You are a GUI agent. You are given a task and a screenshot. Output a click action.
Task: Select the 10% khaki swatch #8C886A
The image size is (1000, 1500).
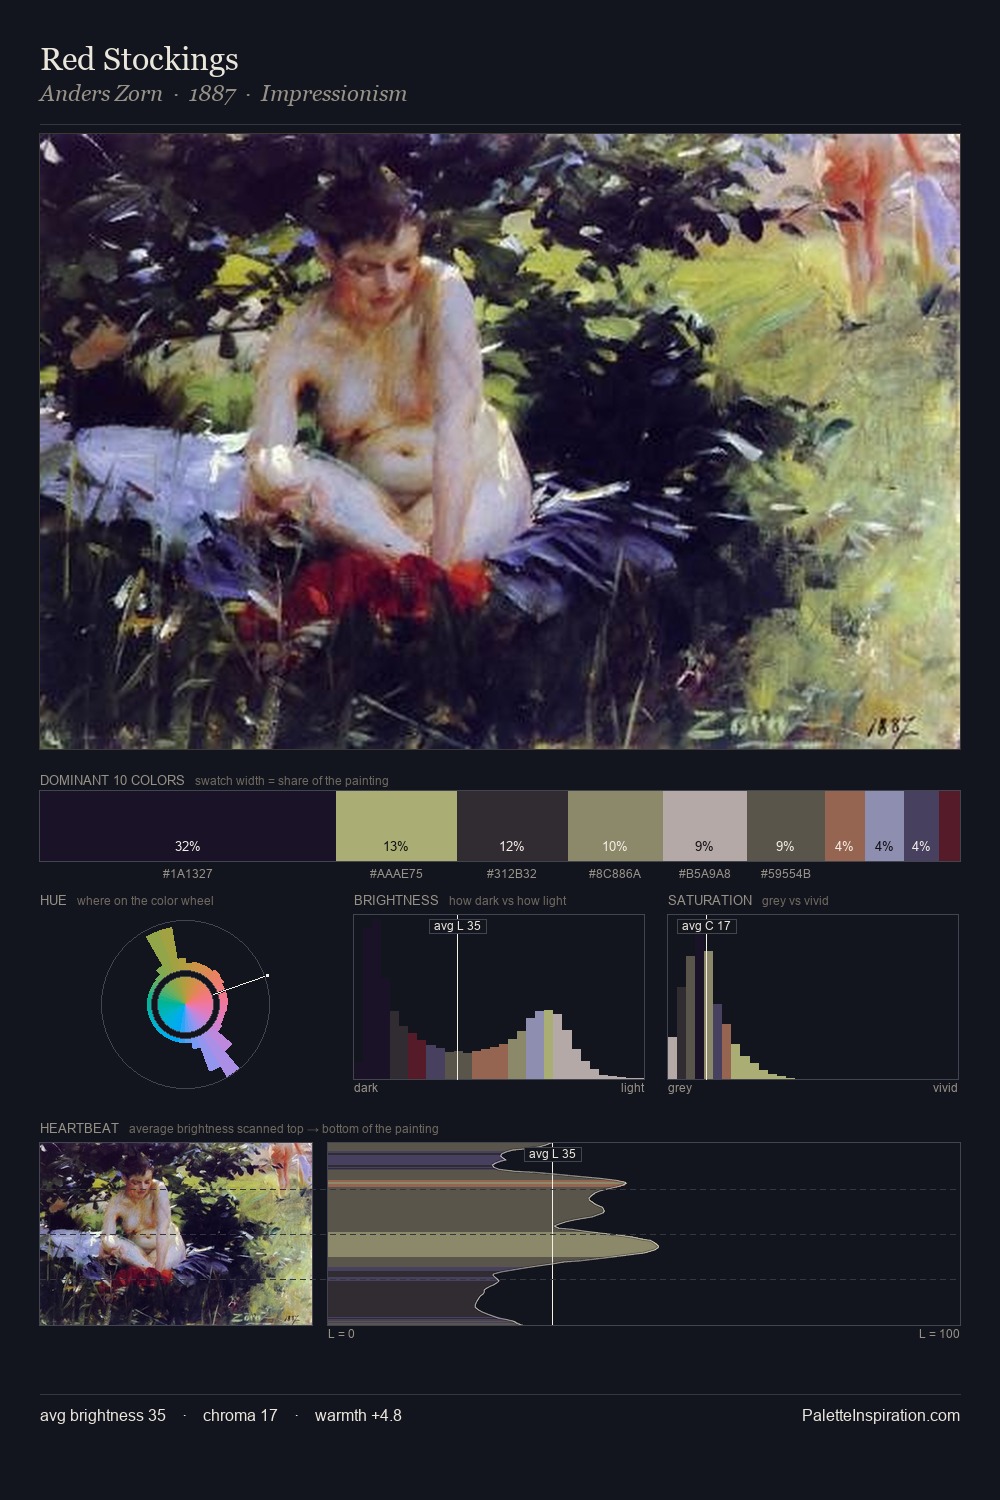coord(615,826)
